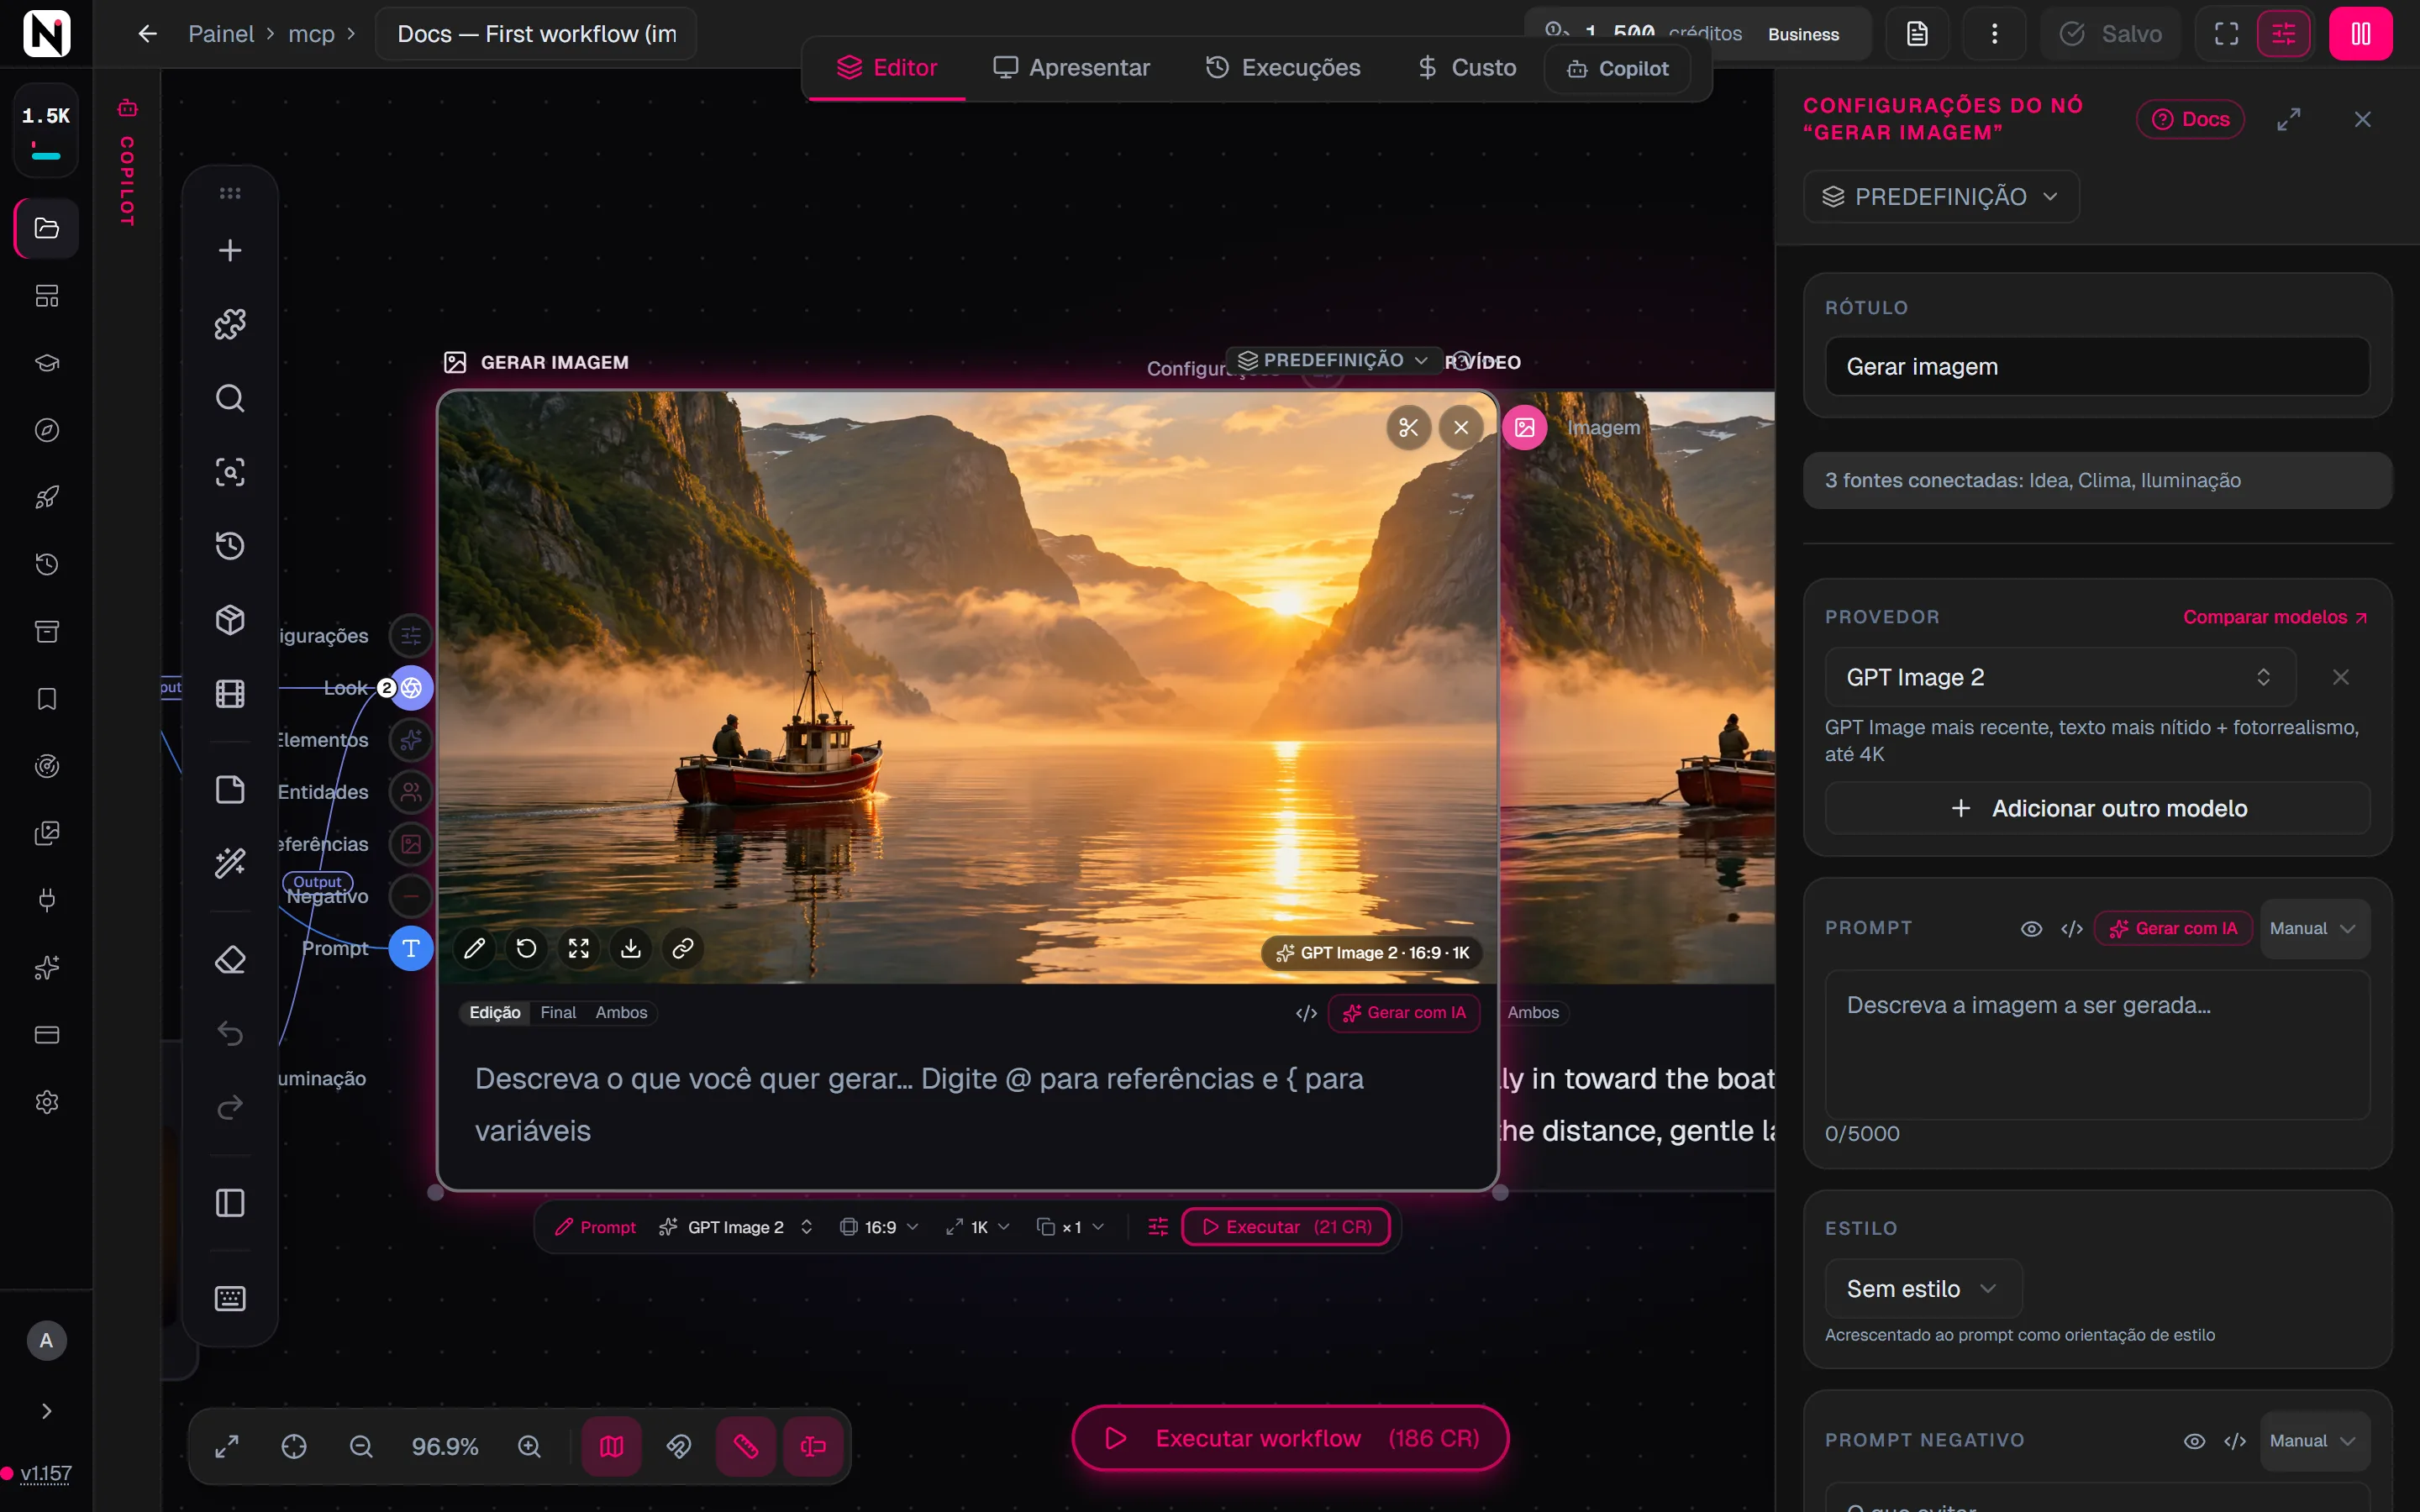The image size is (2420, 1512).
Task: Open the Custo tab
Action: click(1467, 67)
